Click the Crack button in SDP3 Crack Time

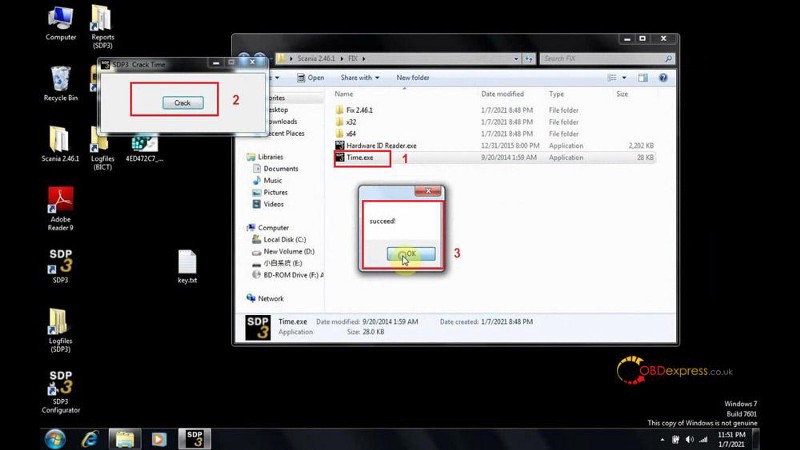point(183,103)
